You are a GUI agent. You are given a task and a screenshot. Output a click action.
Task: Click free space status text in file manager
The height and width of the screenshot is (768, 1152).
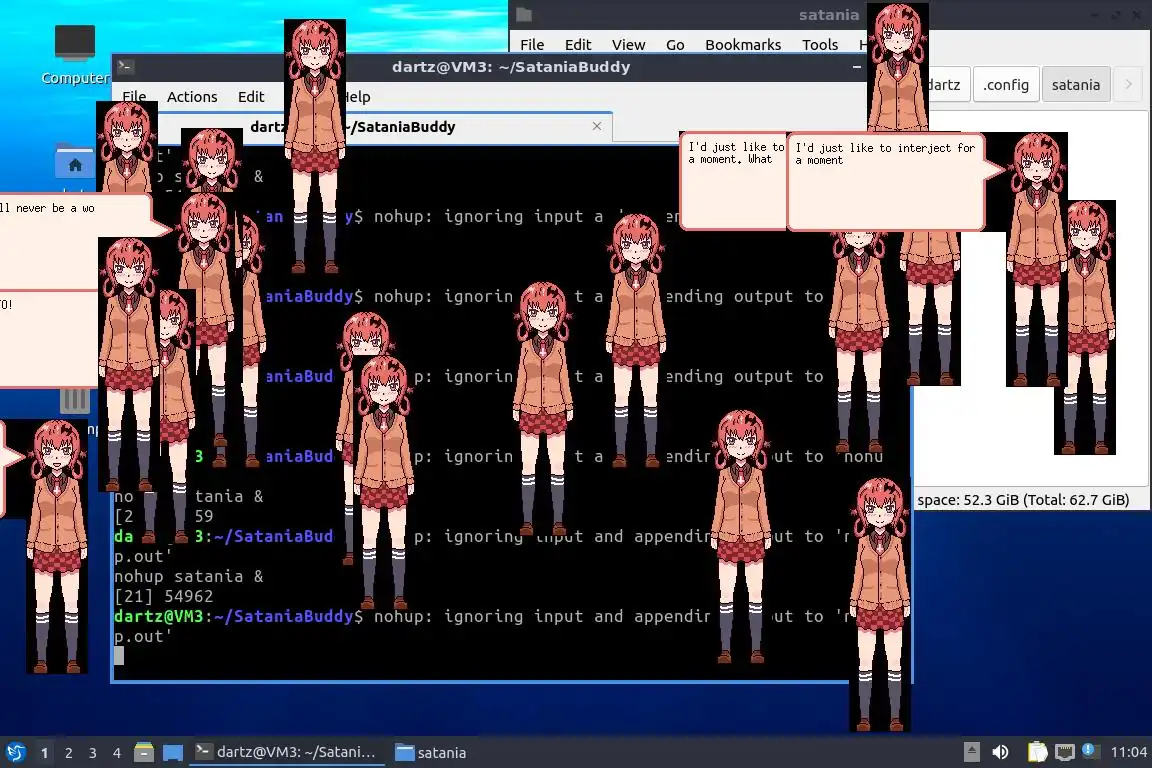click(1023, 500)
